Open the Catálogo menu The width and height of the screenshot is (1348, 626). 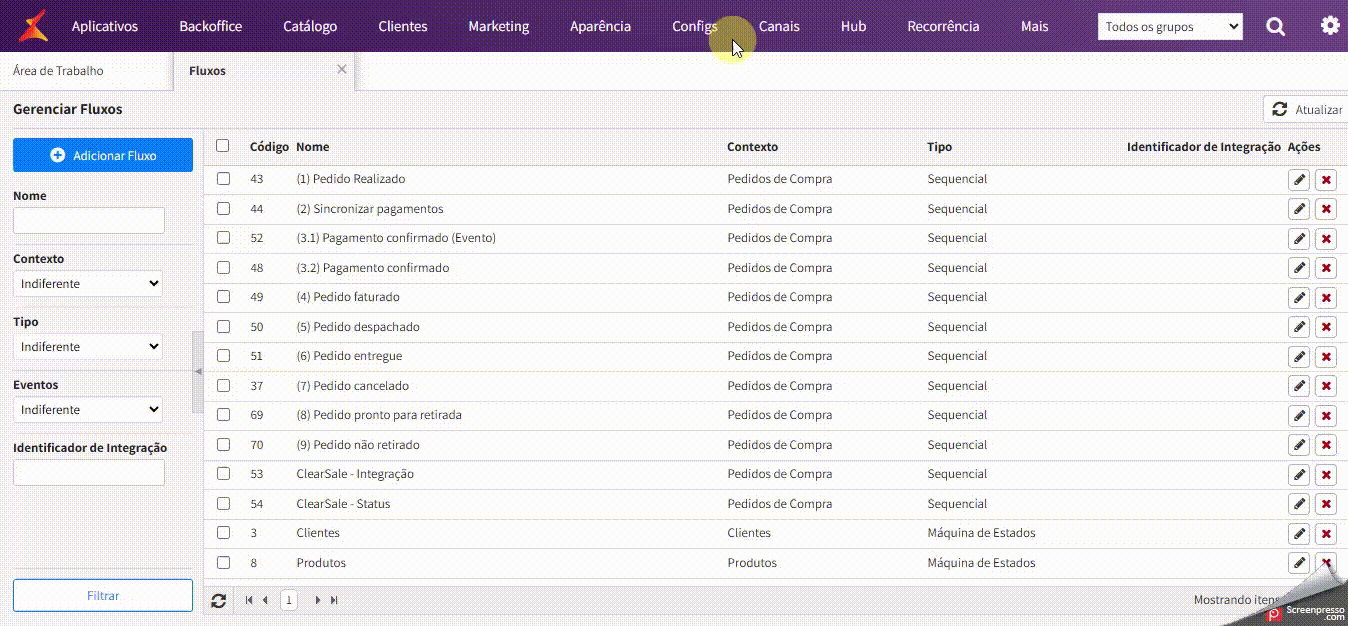(x=310, y=27)
